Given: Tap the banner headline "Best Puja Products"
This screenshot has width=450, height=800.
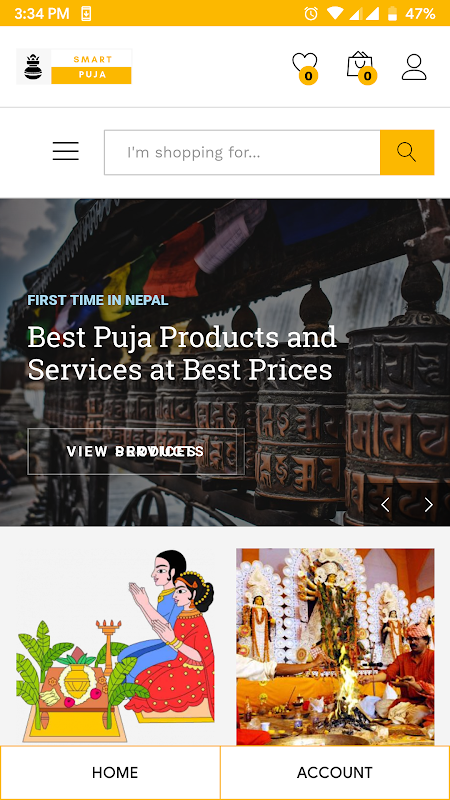Looking at the screenshot, I should coord(154,337).
